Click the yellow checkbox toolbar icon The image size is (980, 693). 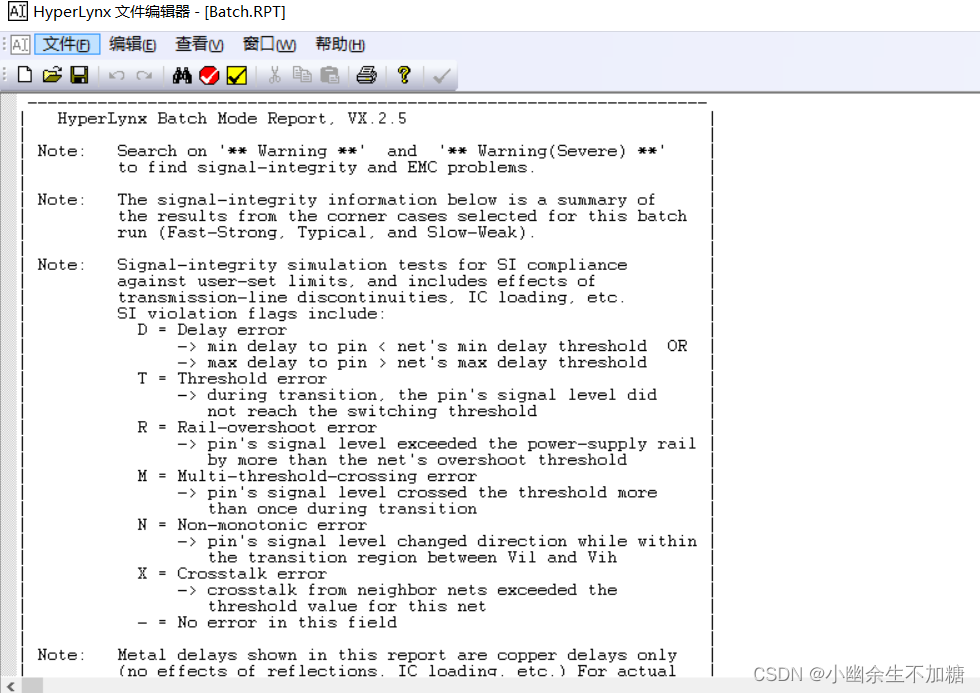click(x=237, y=76)
